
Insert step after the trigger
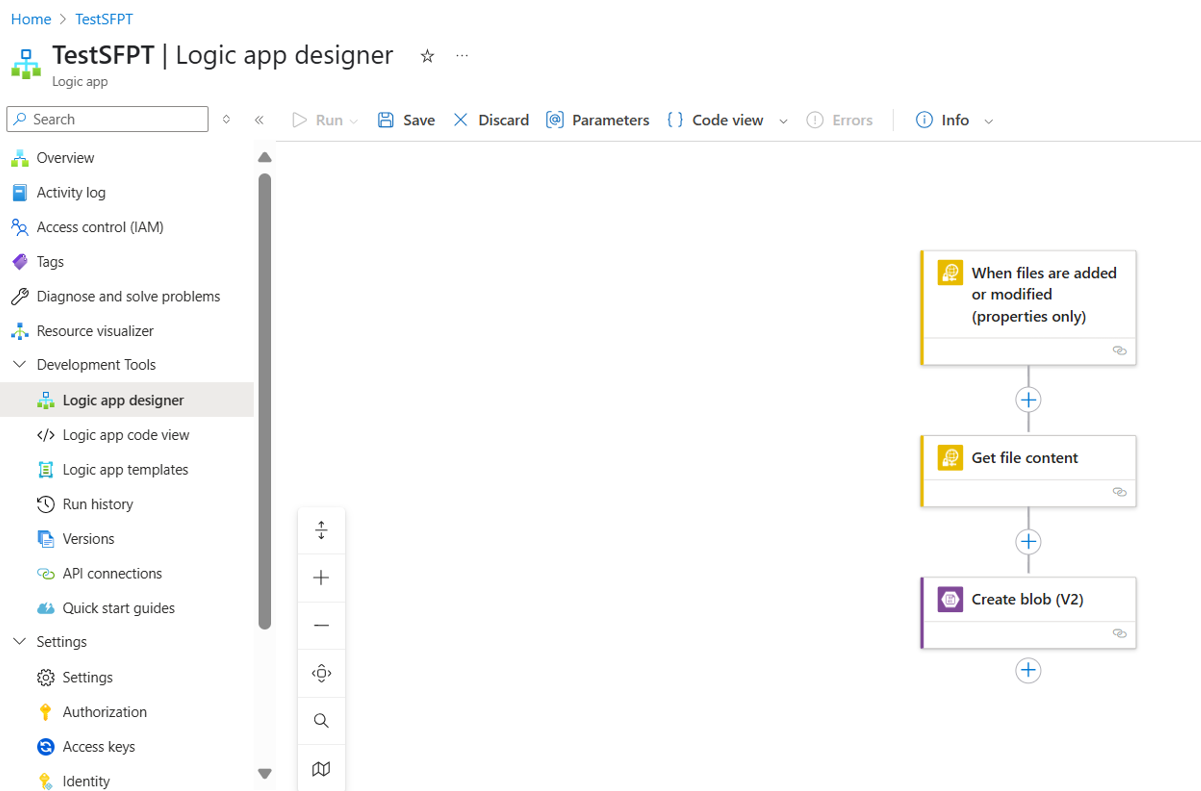[x=1028, y=400]
